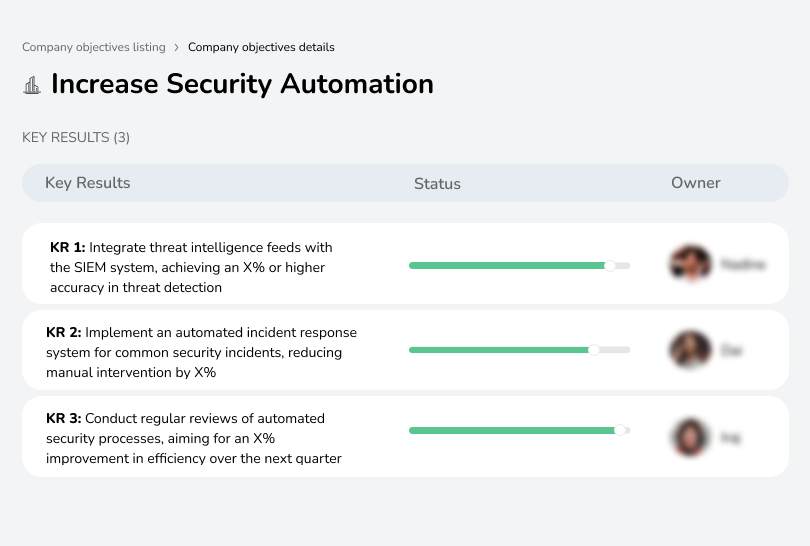This screenshot has width=810, height=546.
Task: Click the KR 1 progress slider handle
Action: coord(610,266)
